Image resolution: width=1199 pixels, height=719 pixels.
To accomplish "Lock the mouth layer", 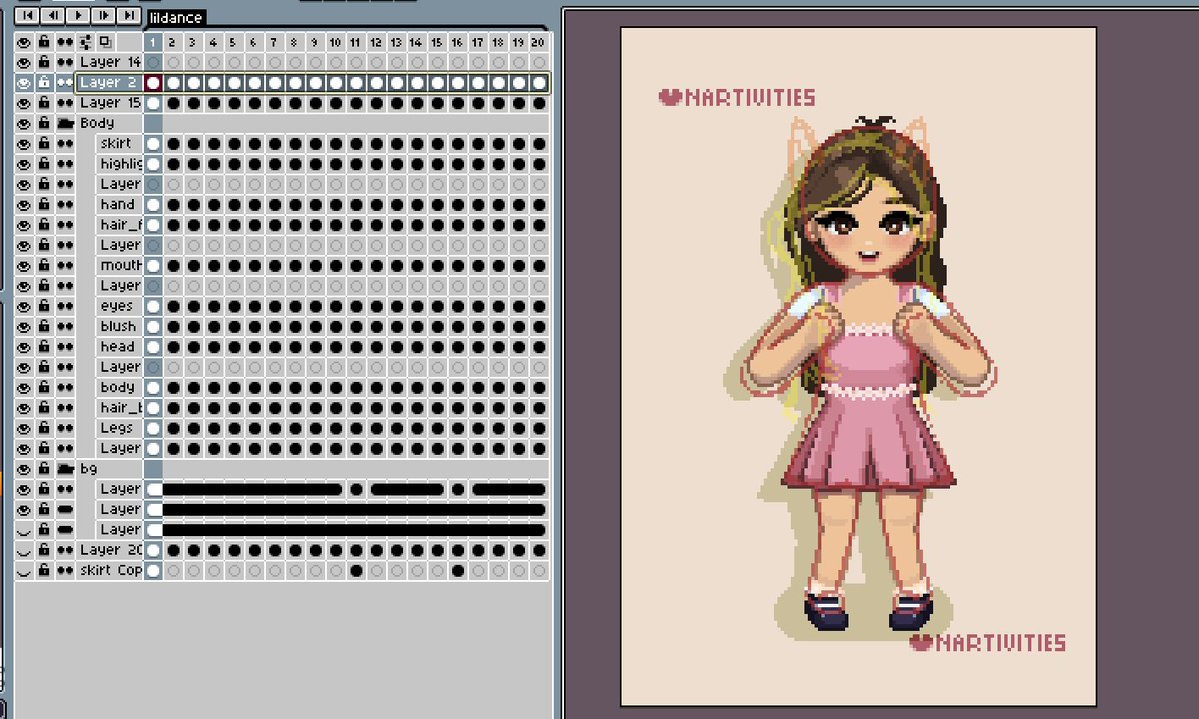I will click(x=44, y=265).
